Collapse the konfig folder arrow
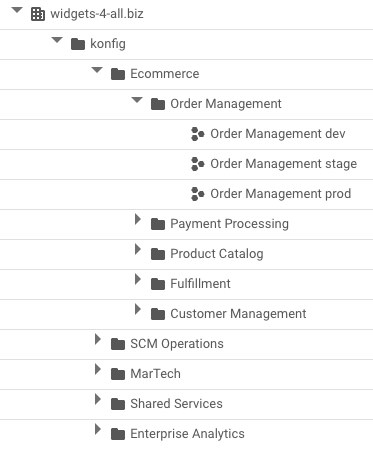373x449 pixels. 57,40
